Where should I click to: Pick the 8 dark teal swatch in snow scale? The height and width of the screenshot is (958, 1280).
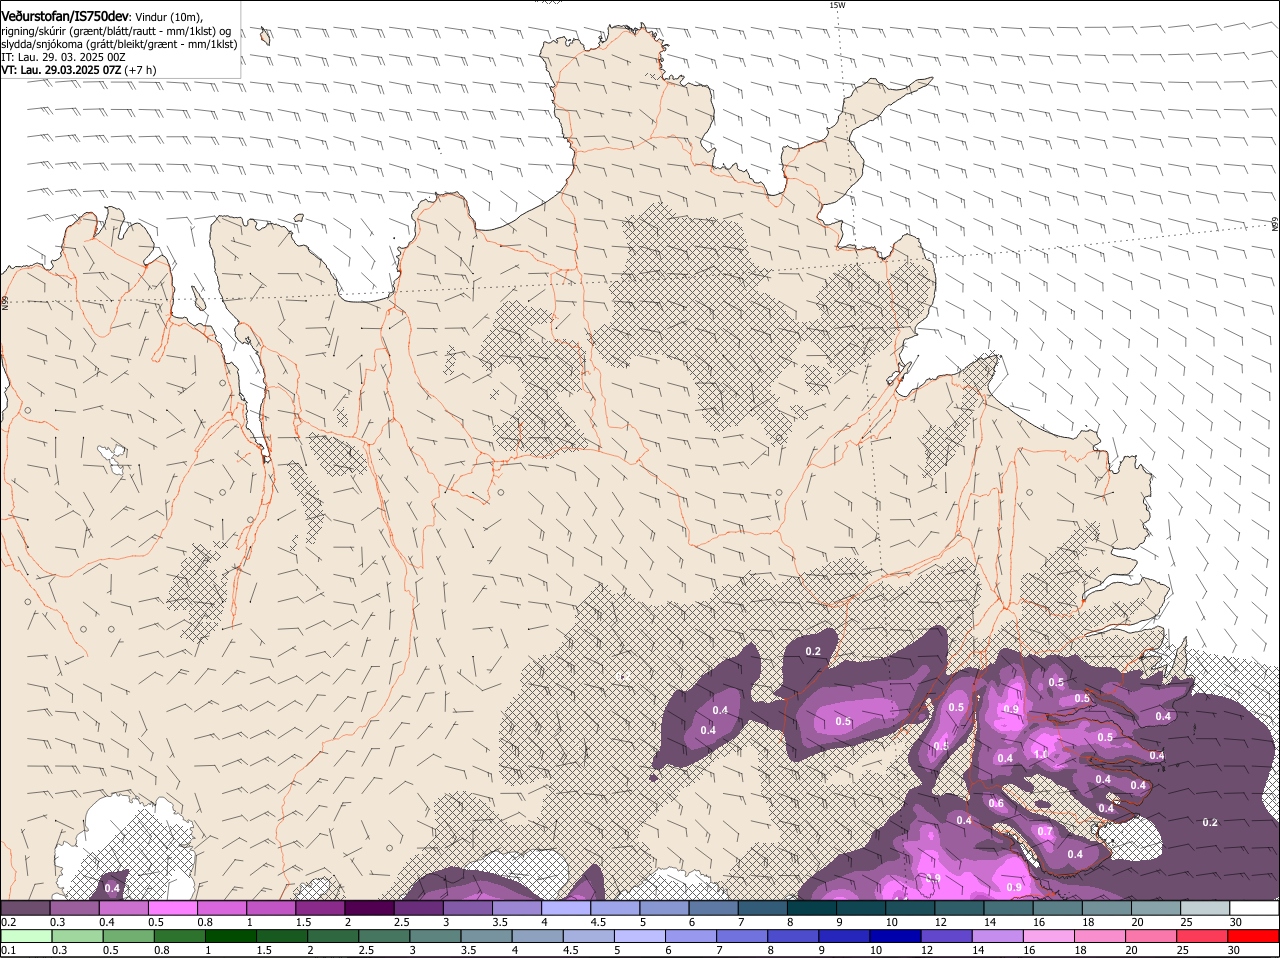pos(812,907)
